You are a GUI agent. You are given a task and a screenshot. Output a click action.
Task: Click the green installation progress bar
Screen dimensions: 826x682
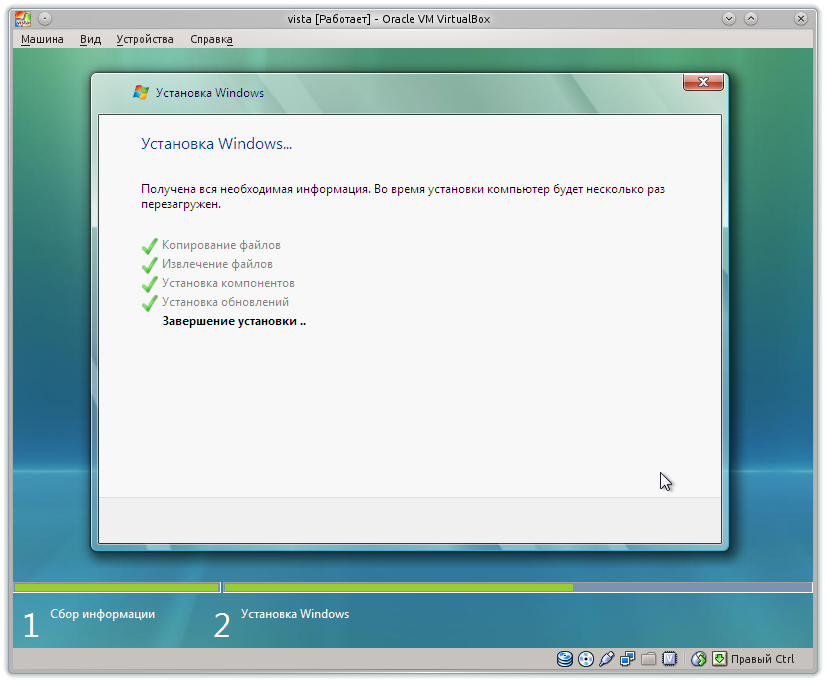point(300,587)
